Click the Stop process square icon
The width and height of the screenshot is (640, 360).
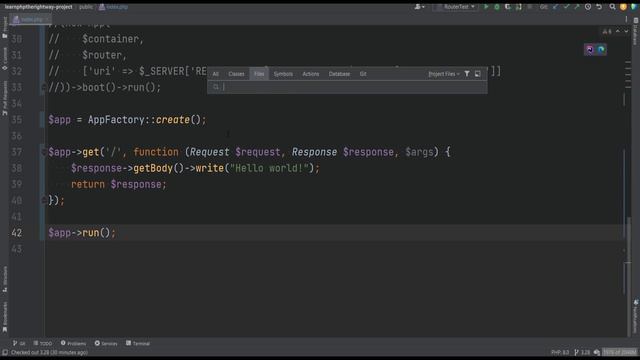pos(529,7)
